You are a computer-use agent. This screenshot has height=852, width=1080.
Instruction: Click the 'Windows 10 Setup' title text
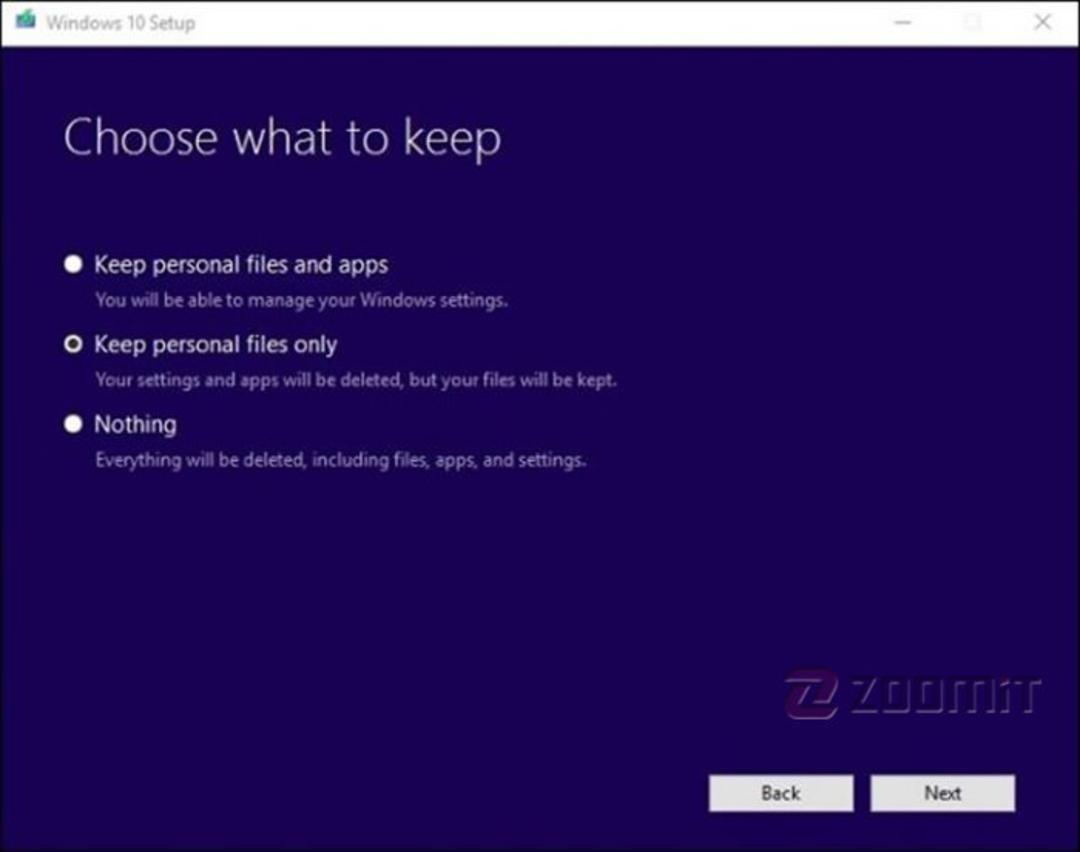click(x=121, y=23)
